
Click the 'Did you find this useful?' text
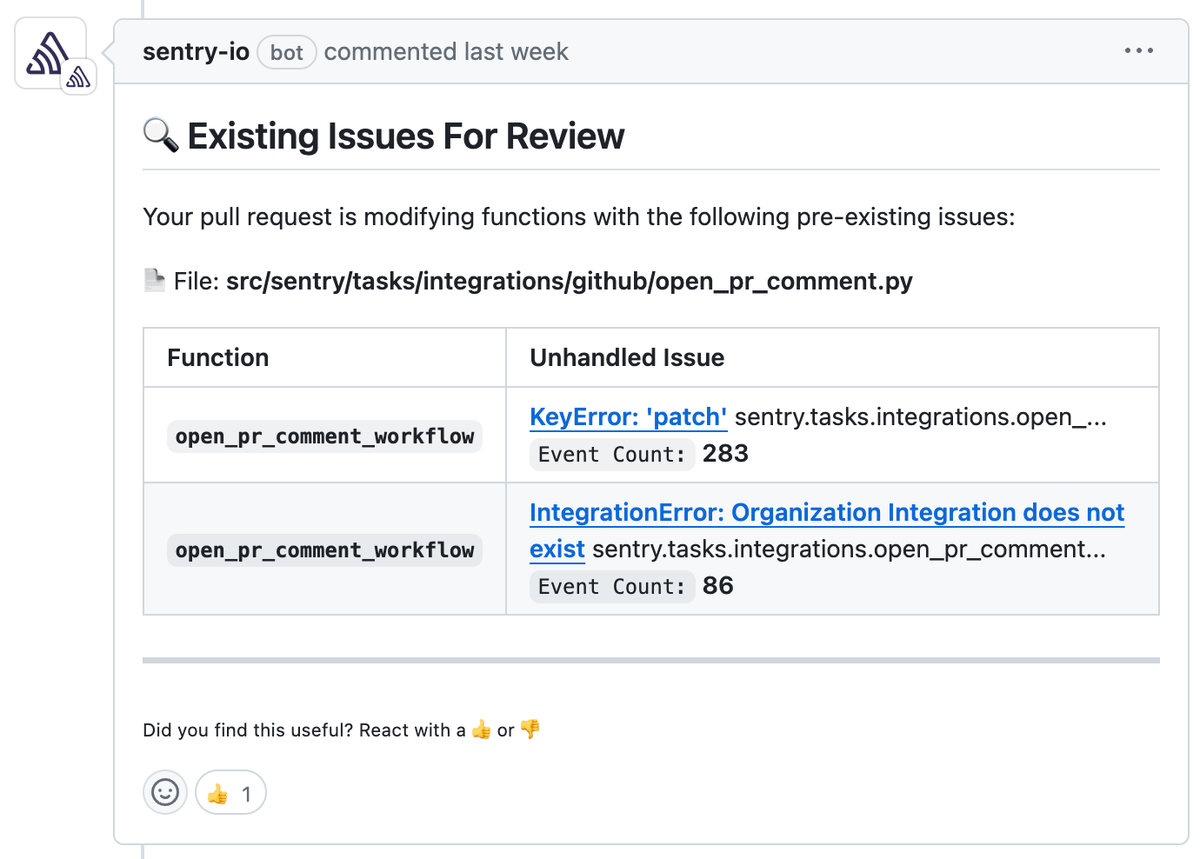[246, 730]
